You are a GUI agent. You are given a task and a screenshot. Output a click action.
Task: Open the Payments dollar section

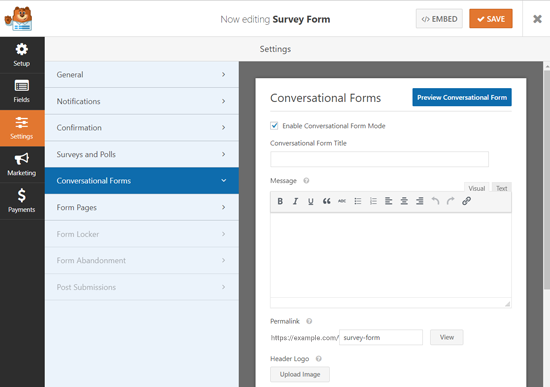point(22,201)
